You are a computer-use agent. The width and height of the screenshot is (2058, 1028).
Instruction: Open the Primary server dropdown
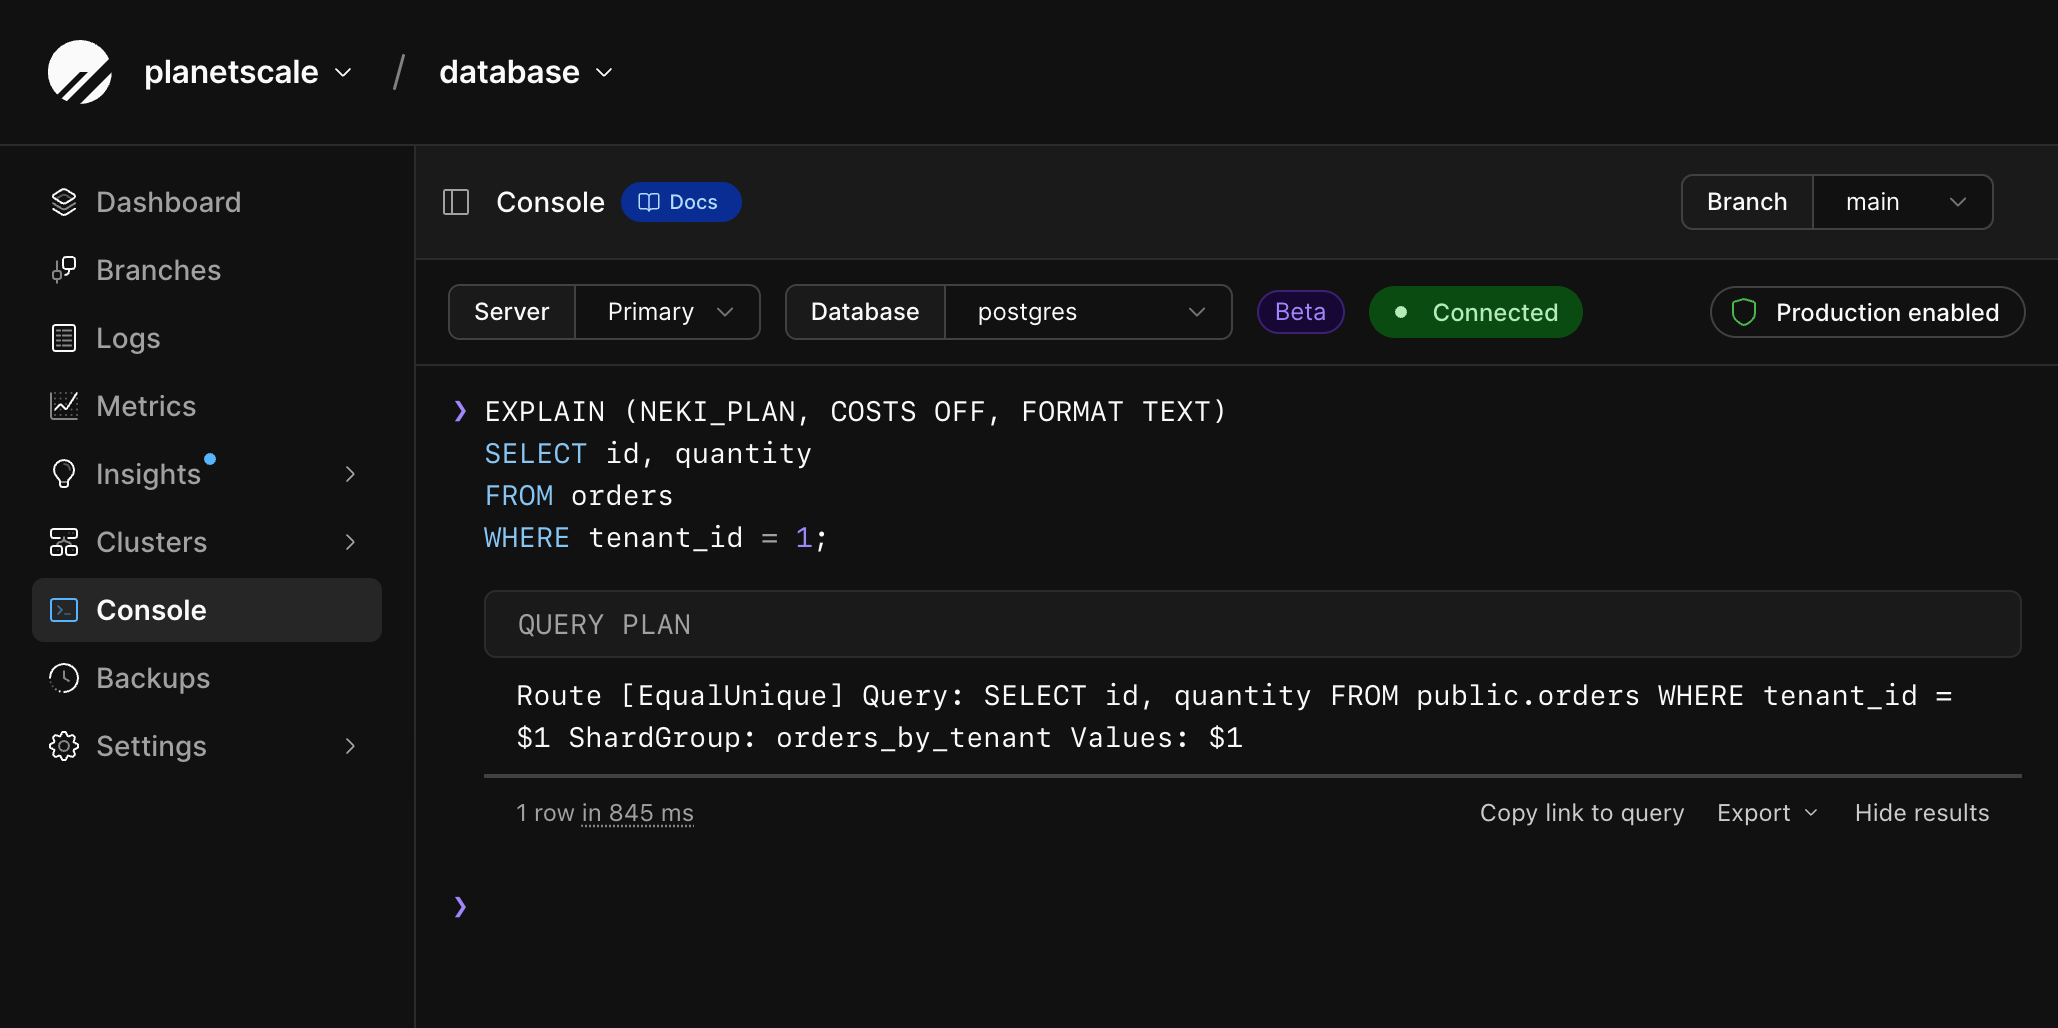[668, 312]
